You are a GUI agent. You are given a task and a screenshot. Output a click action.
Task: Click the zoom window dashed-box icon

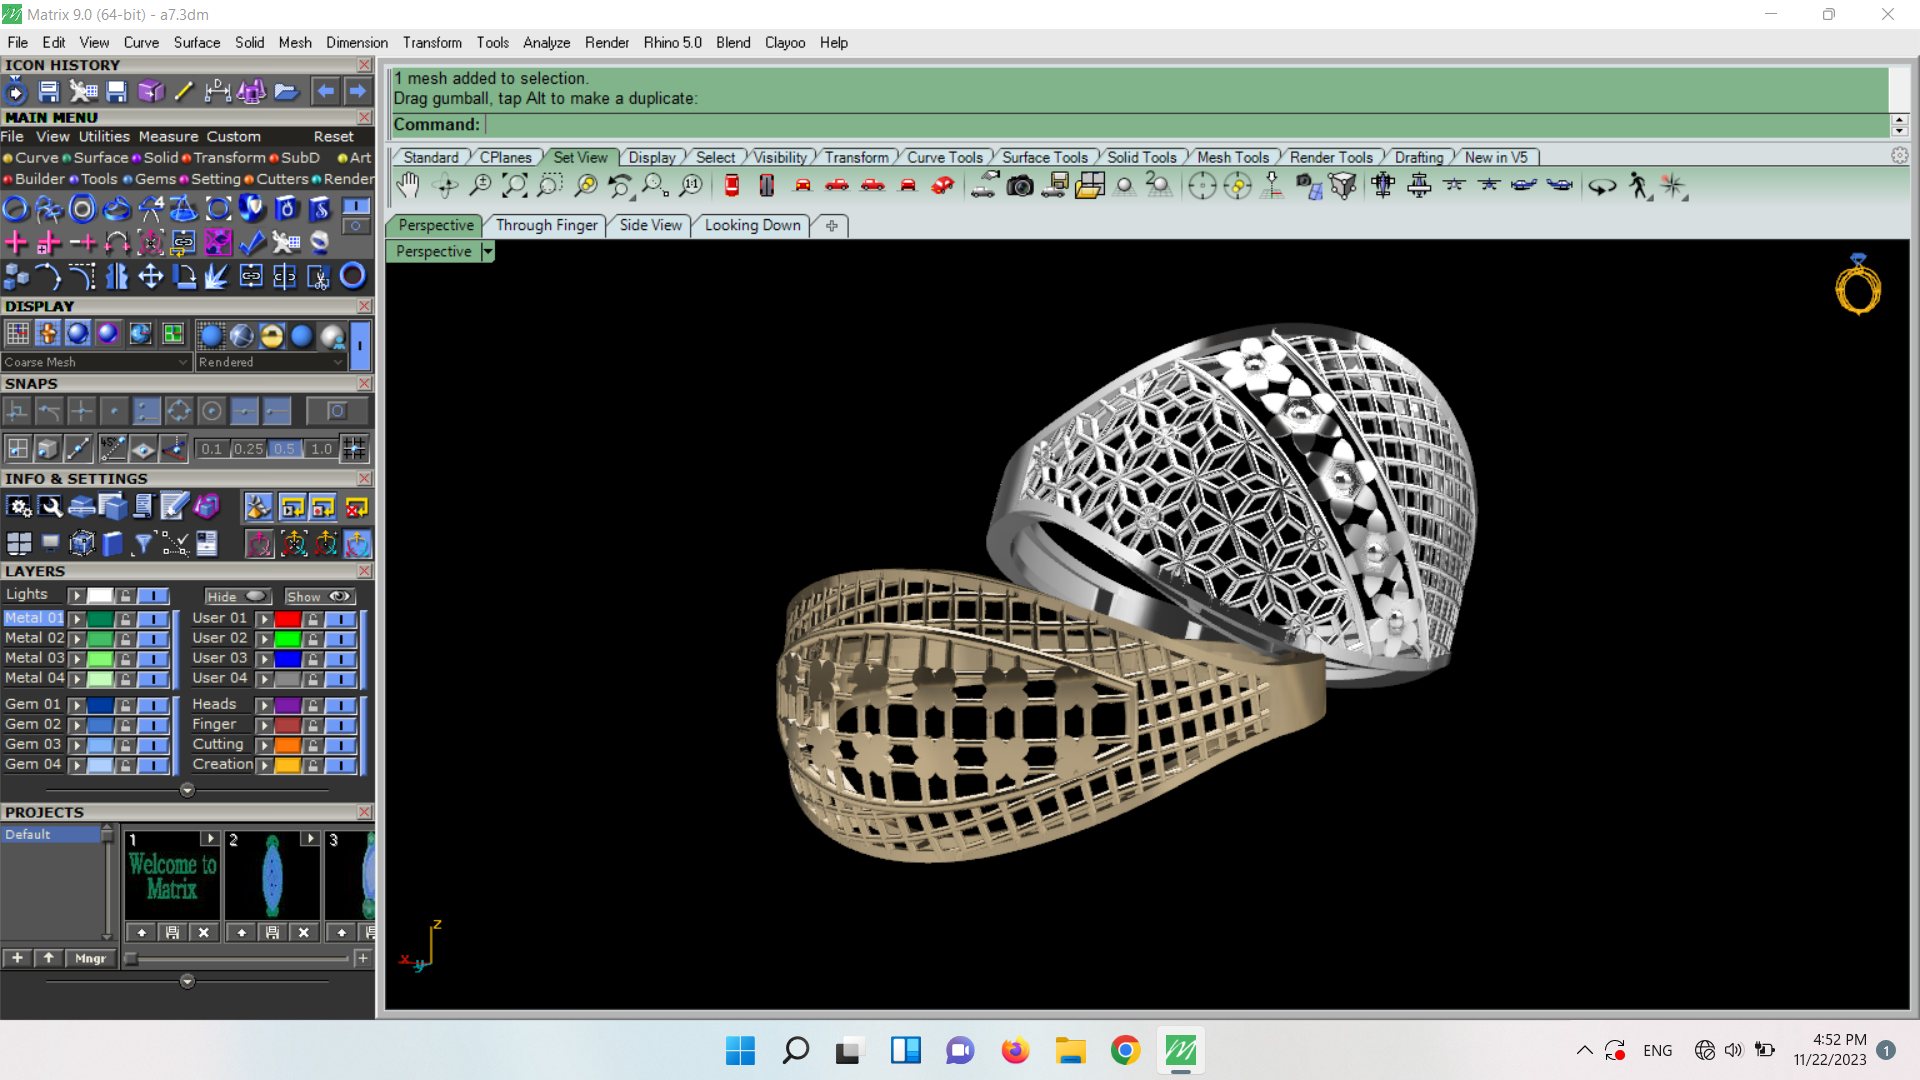tap(550, 186)
